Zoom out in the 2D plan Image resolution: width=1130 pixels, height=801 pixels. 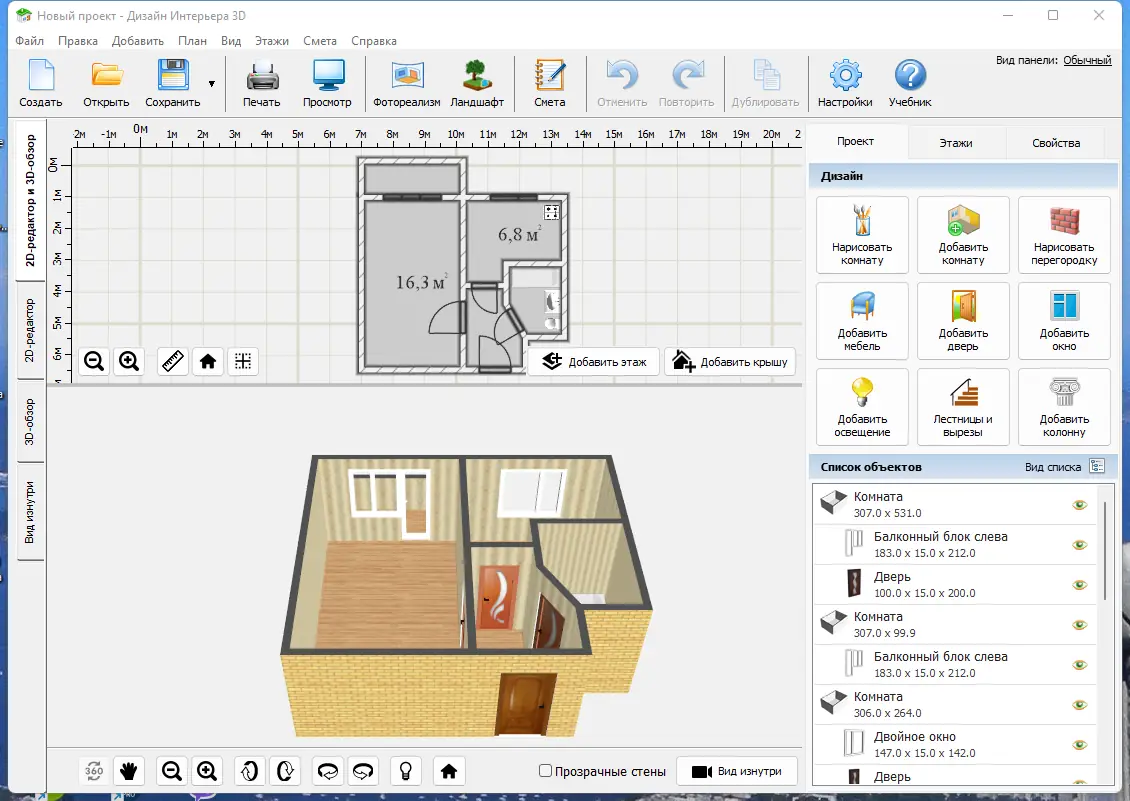pyautogui.click(x=94, y=361)
